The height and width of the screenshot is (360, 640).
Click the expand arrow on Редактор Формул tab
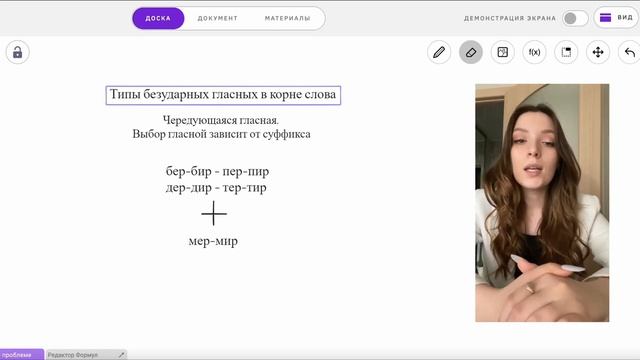121,355
